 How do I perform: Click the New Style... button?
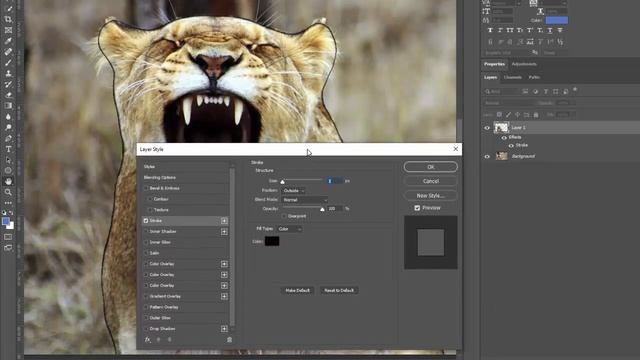431,196
